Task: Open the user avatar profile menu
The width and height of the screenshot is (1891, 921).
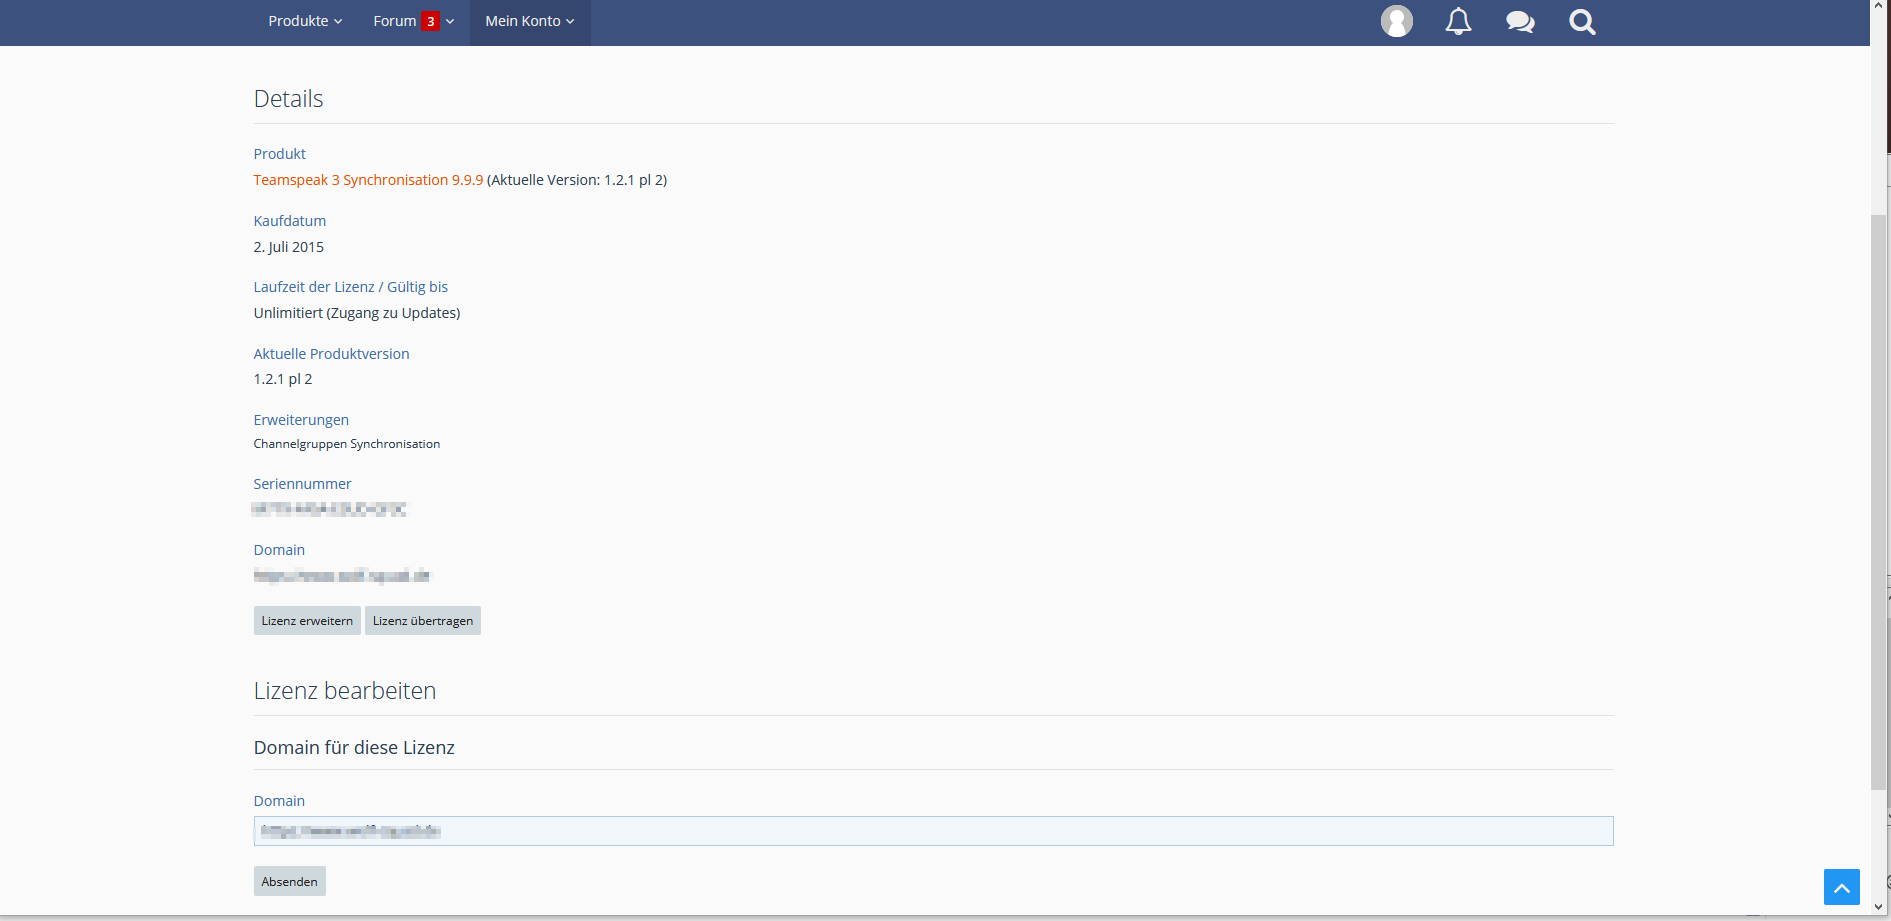Action: pyautogui.click(x=1396, y=21)
